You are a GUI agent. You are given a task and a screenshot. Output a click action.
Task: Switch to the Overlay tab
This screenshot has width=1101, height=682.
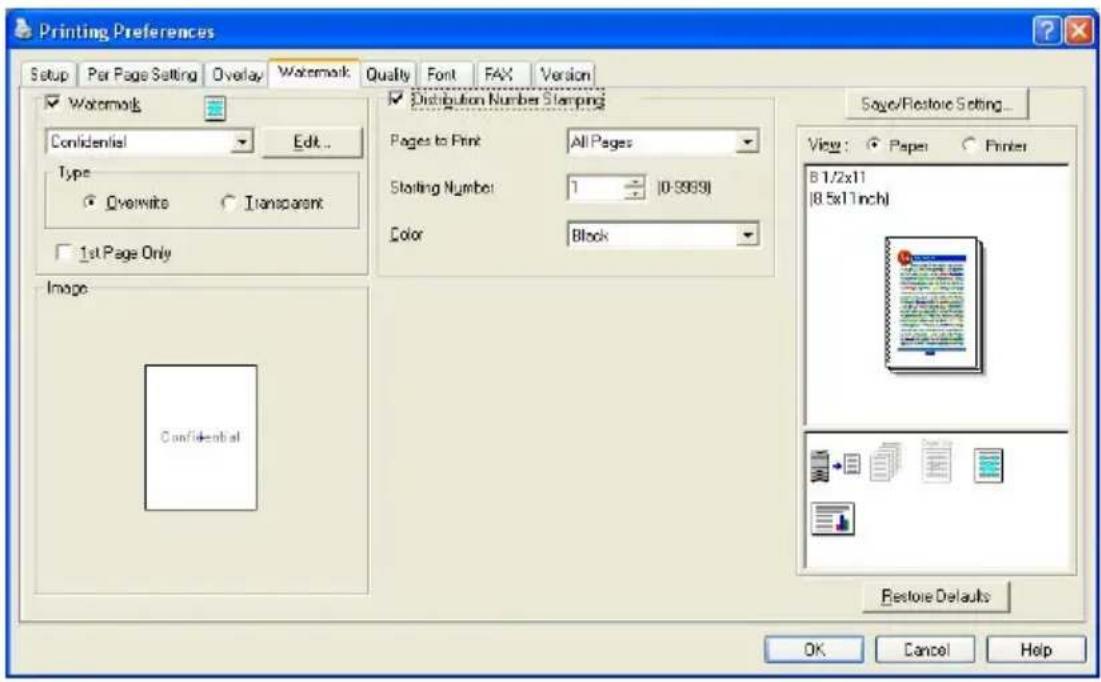click(x=237, y=74)
